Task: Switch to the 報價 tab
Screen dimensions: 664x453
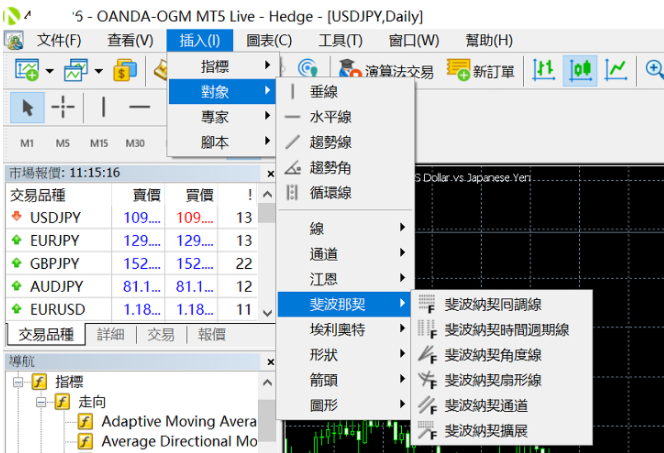Action: click(211, 334)
